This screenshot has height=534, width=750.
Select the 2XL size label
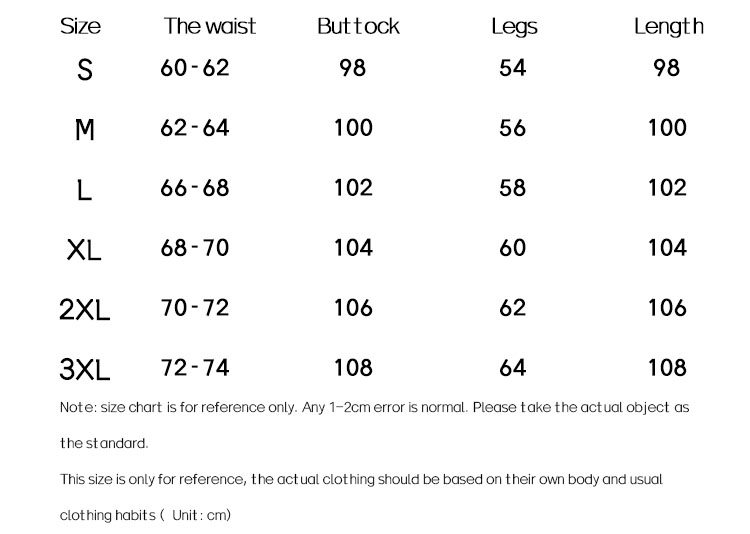[85, 310]
